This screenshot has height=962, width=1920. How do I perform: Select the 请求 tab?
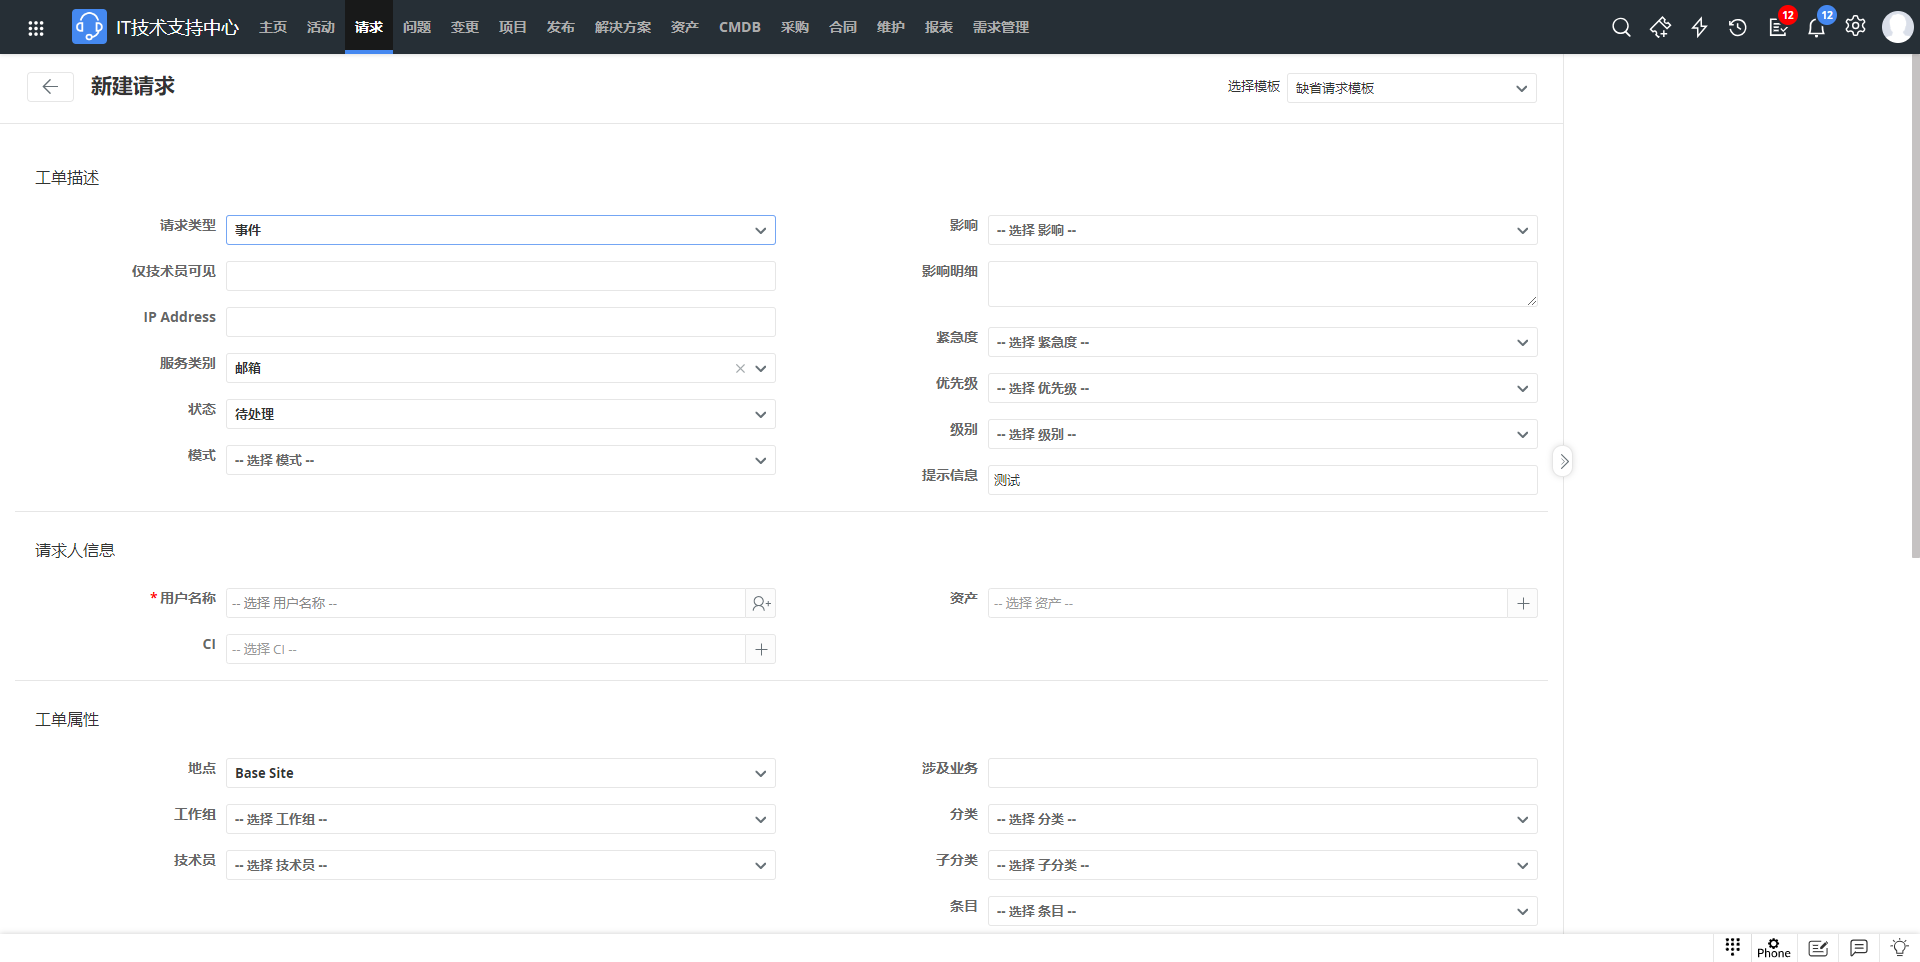tap(369, 27)
